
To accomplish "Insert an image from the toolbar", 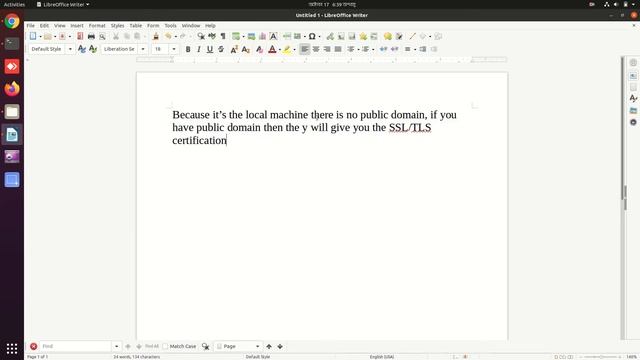I will click(251, 36).
